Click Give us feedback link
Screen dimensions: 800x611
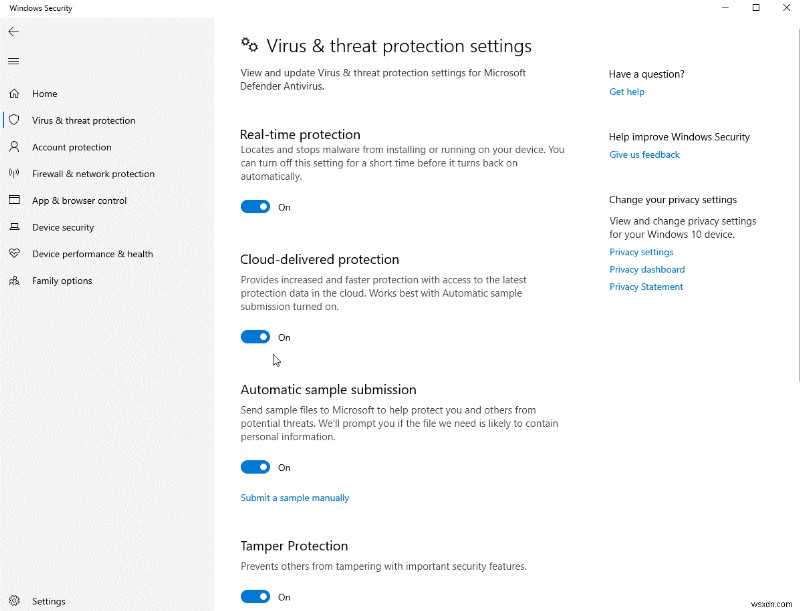pyautogui.click(x=644, y=155)
